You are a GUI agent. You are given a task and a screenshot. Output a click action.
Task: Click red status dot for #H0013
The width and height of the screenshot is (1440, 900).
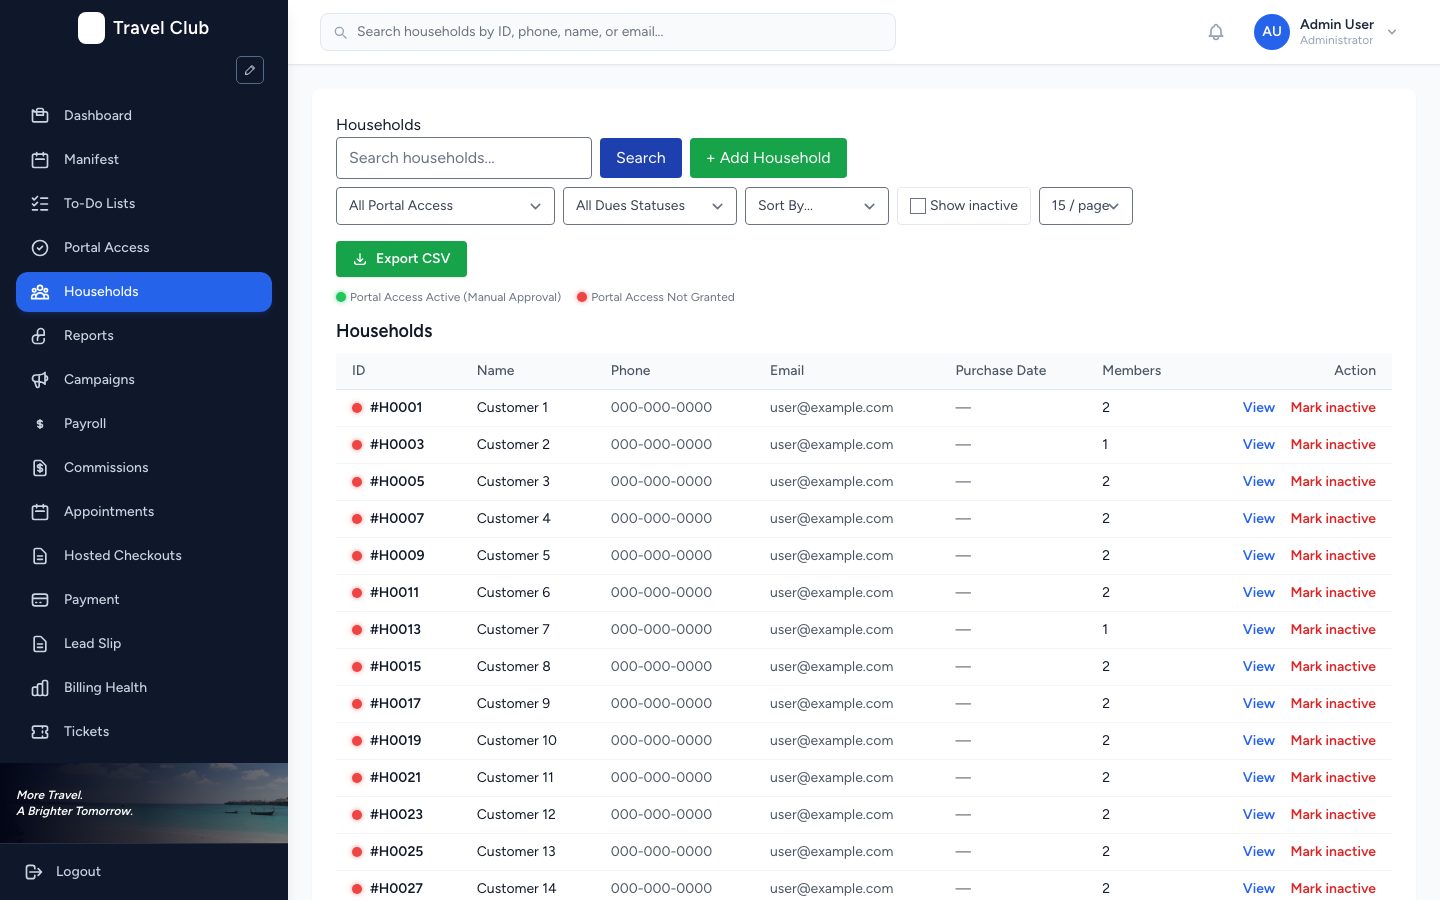pyautogui.click(x=357, y=630)
